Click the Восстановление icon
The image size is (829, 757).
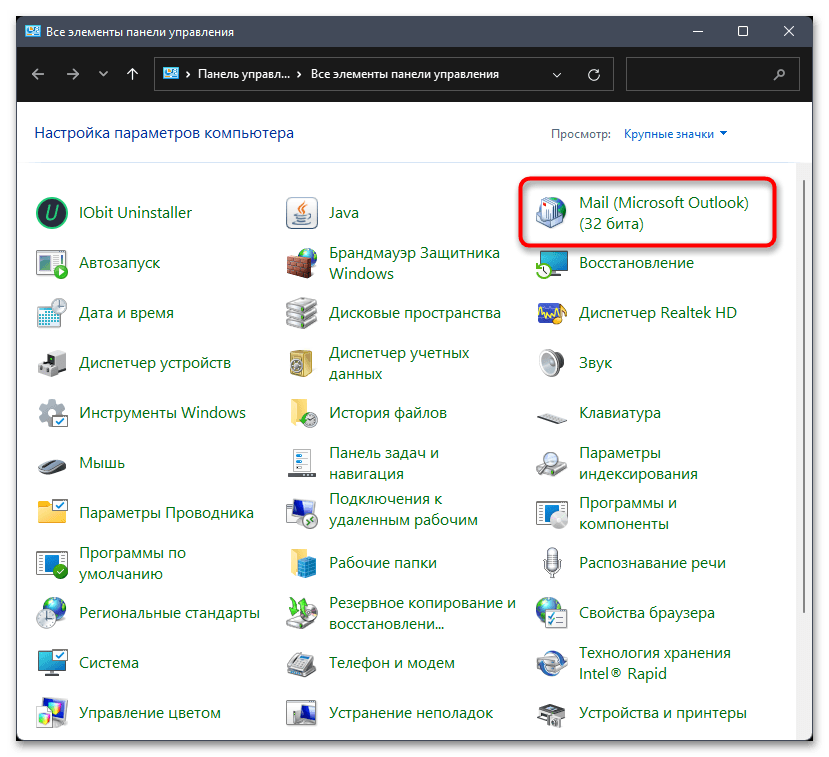[551, 264]
